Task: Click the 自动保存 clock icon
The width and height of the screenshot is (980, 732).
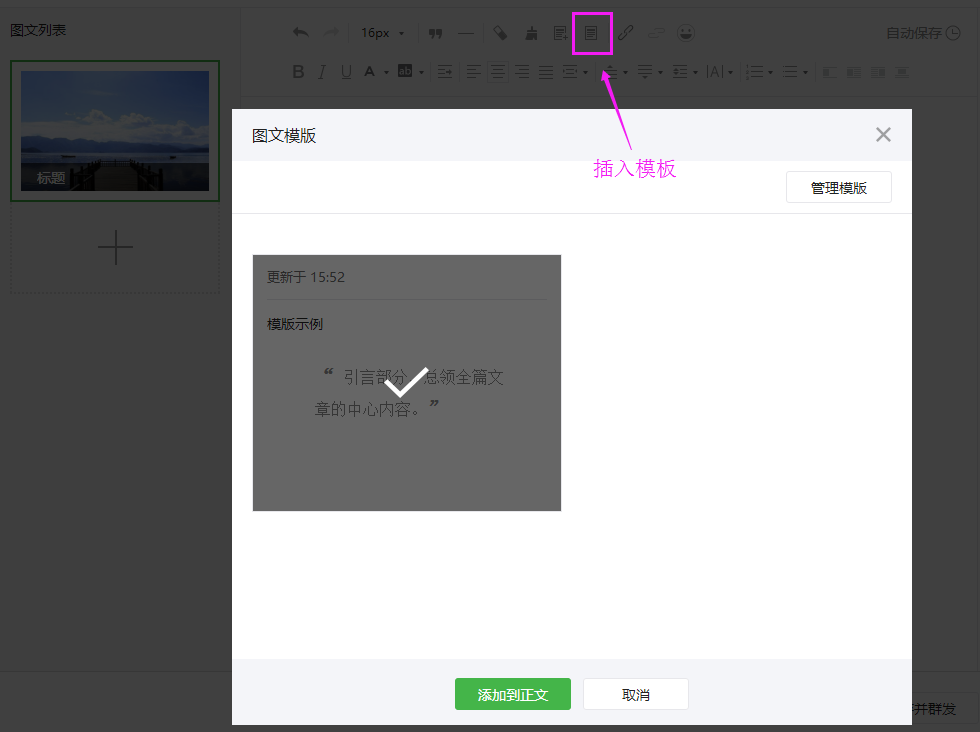Action: [953, 33]
